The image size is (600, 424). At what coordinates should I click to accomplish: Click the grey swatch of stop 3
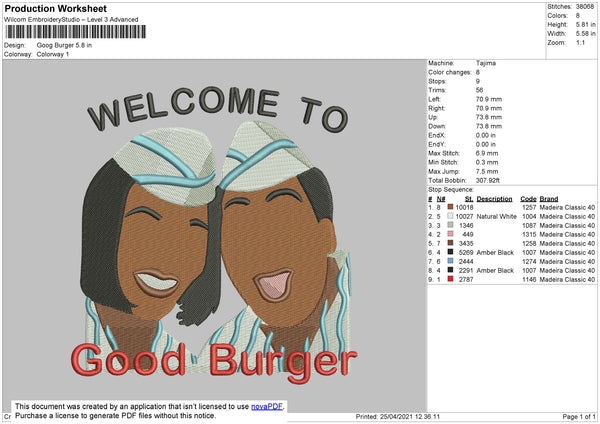[450, 225]
